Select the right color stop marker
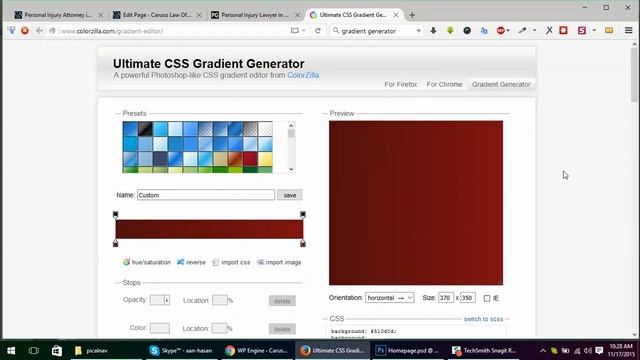640x360 pixels. click(x=302, y=243)
